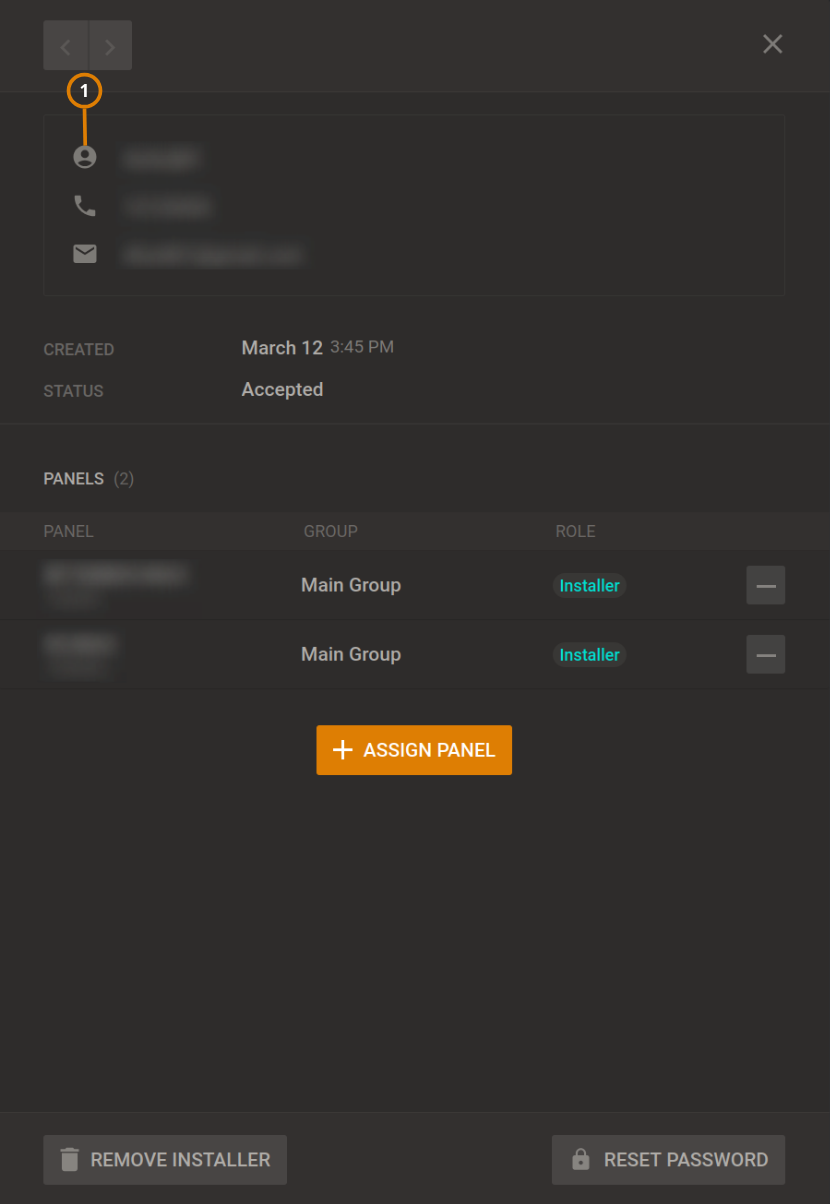Click the user profile icon
This screenshot has width=830, height=1204.
[85, 157]
